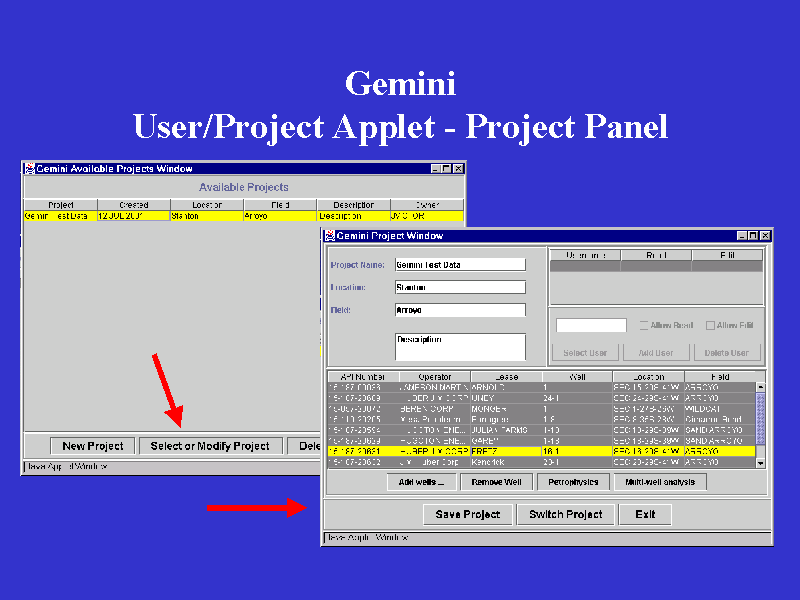Click the wells table scroll up arrow
800x600 pixels.
pyautogui.click(x=761, y=387)
